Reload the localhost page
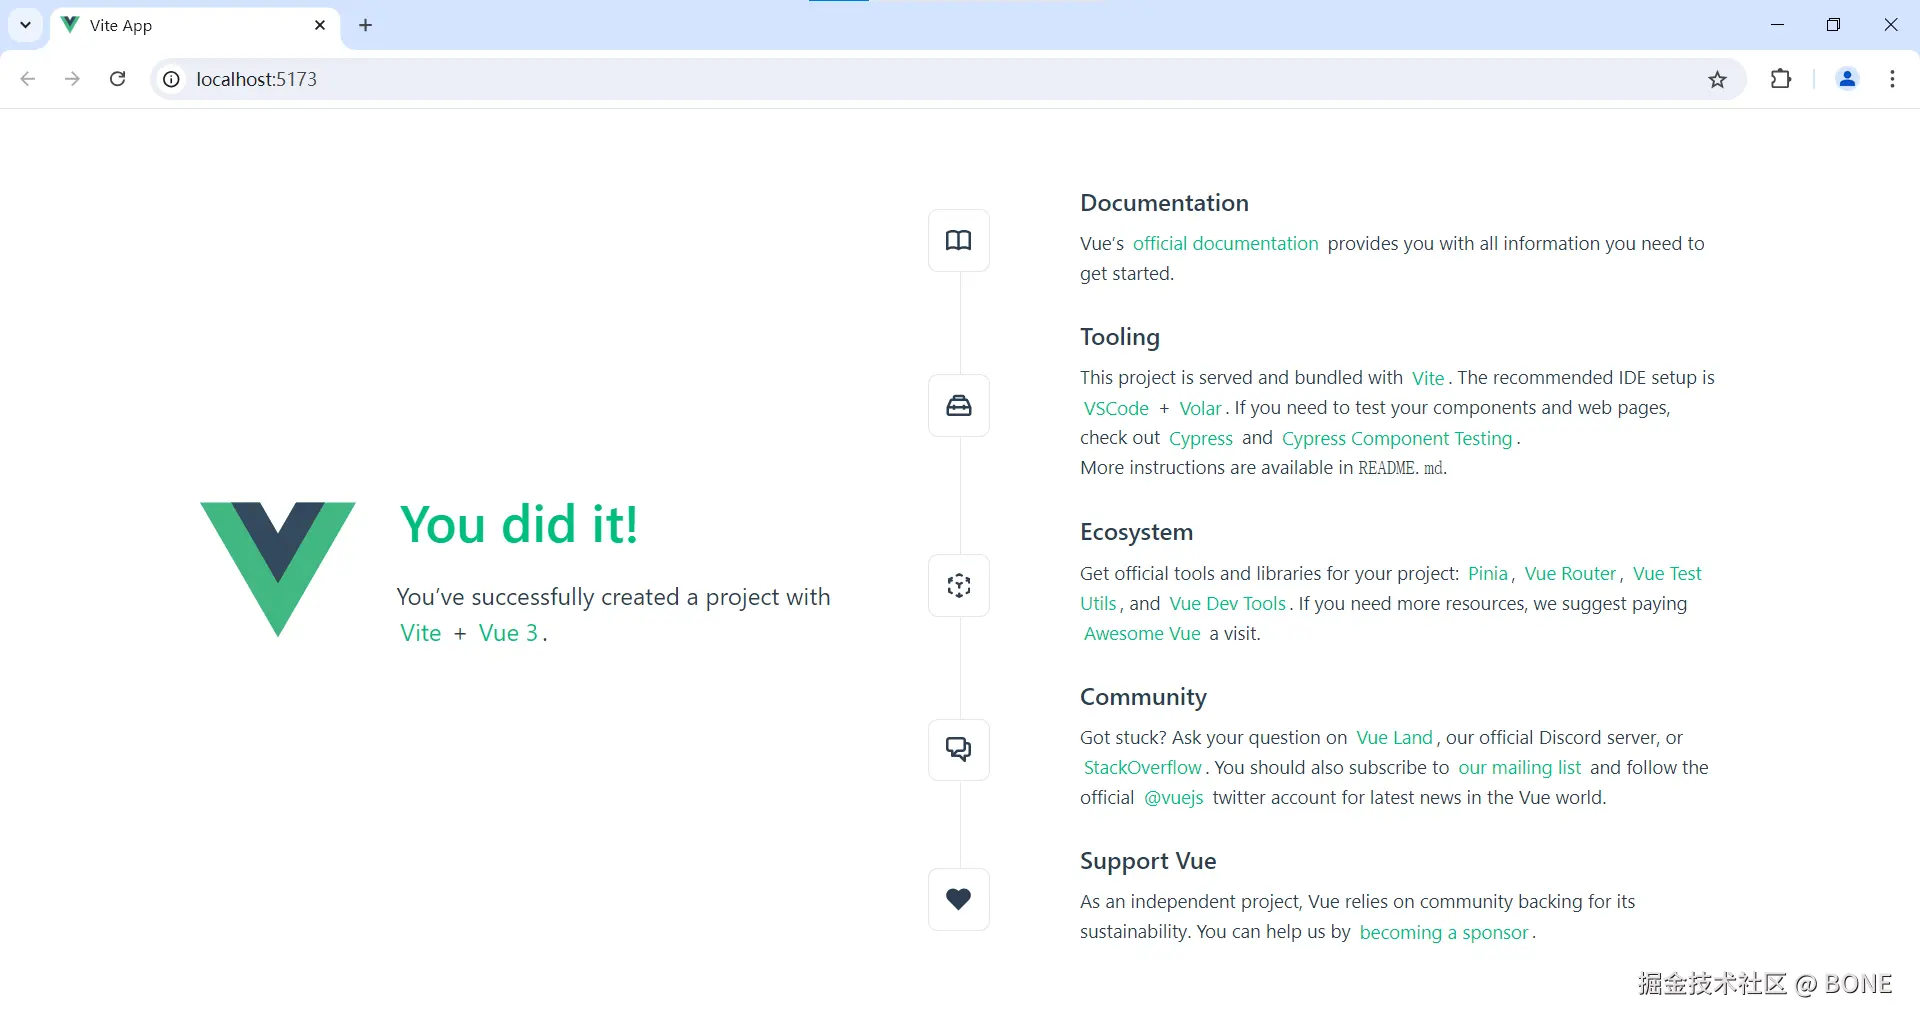Image resolution: width=1920 pixels, height=1025 pixels. [x=117, y=79]
